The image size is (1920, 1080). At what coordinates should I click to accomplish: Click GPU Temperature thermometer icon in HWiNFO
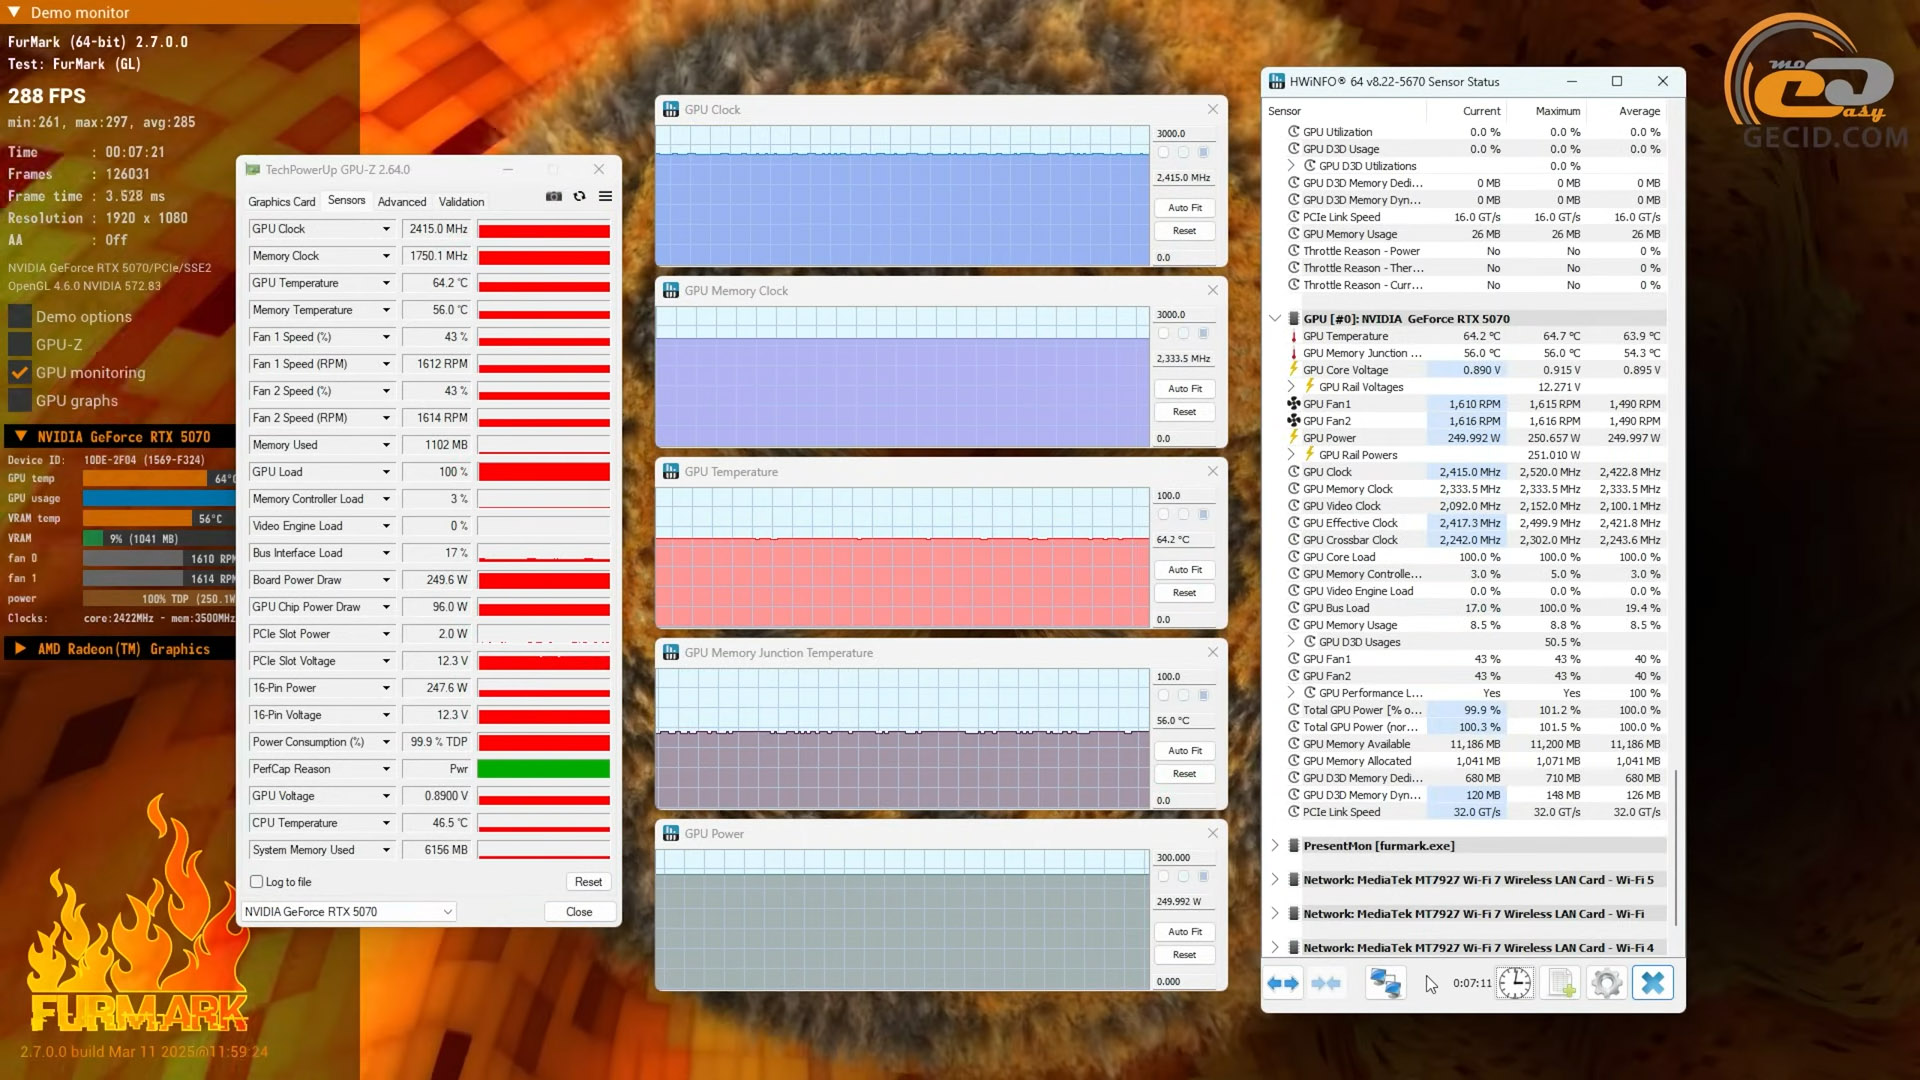[x=1294, y=336]
